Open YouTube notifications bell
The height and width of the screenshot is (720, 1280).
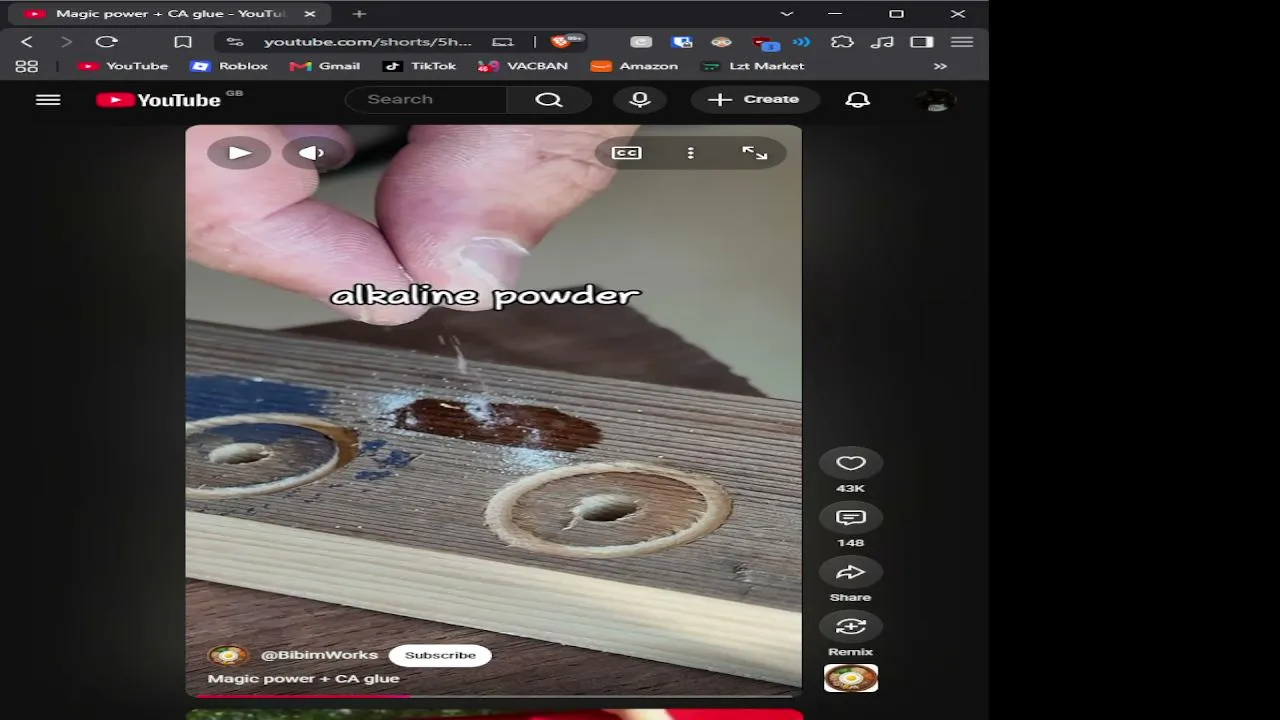[x=858, y=100]
